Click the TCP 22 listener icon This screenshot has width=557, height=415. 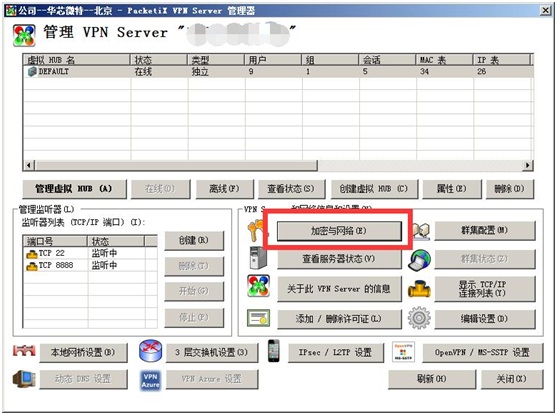[x=32, y=254]
